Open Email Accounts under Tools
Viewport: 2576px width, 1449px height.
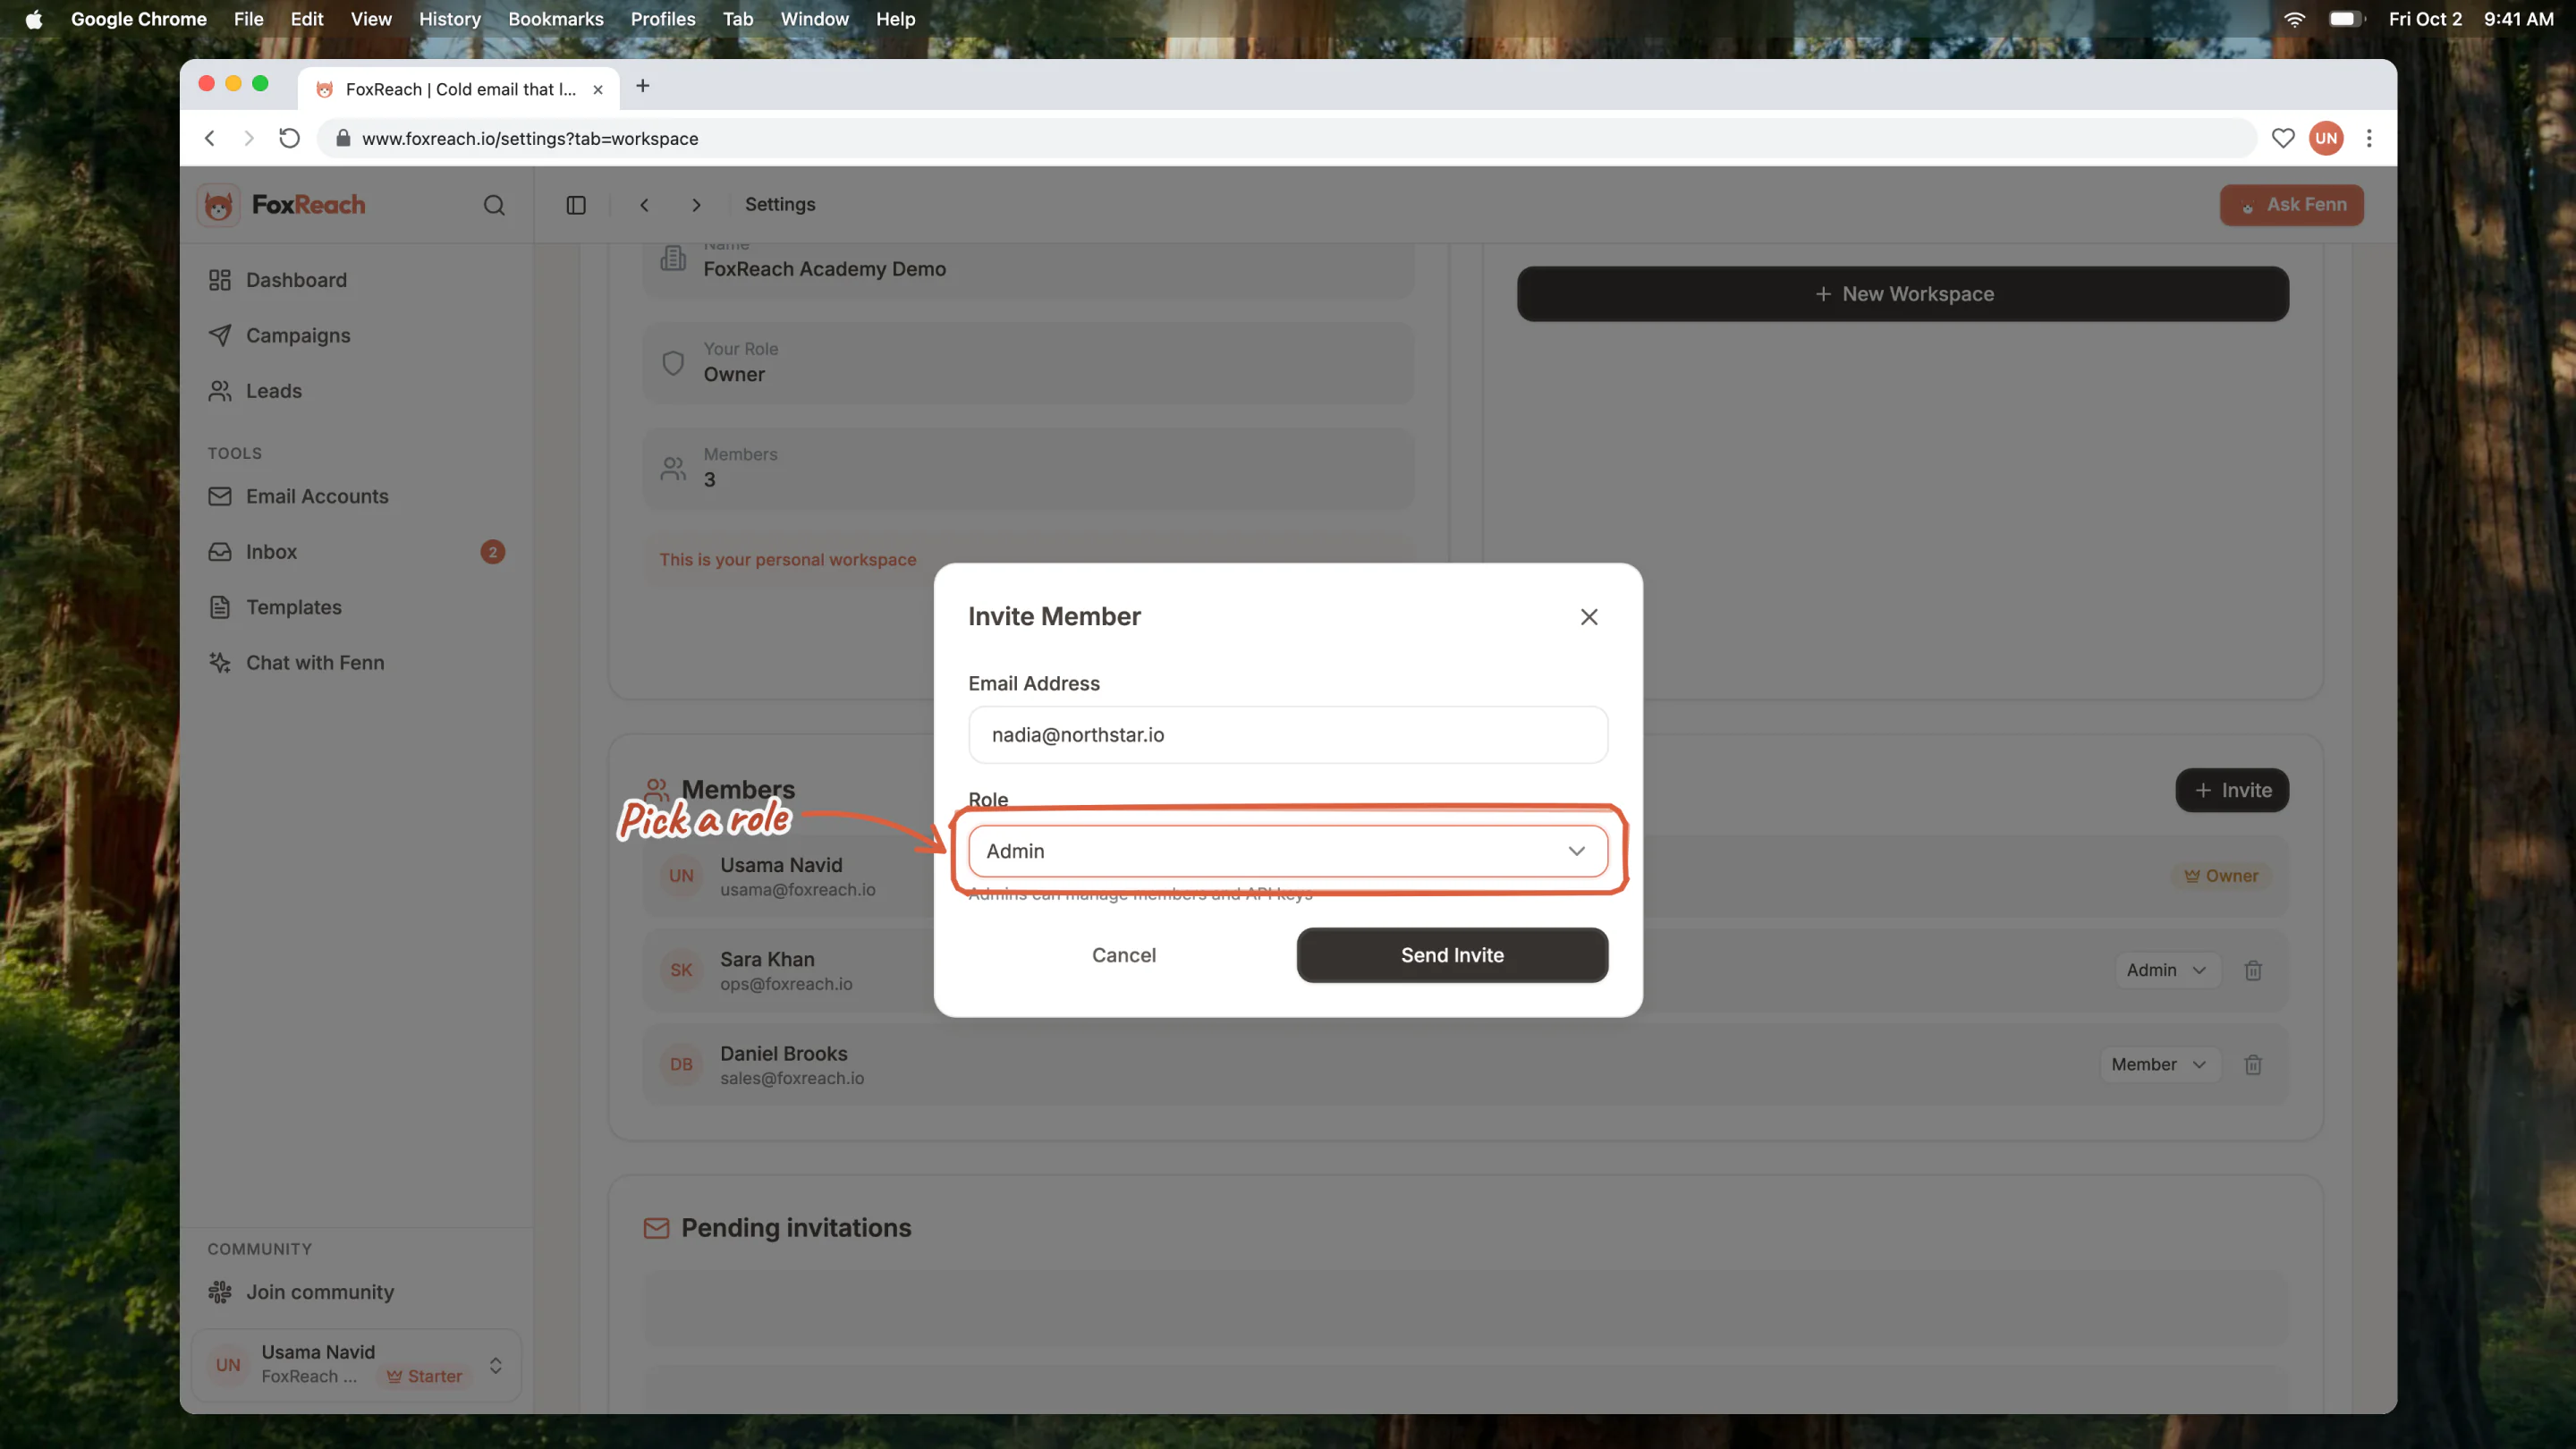pos(317,496)
